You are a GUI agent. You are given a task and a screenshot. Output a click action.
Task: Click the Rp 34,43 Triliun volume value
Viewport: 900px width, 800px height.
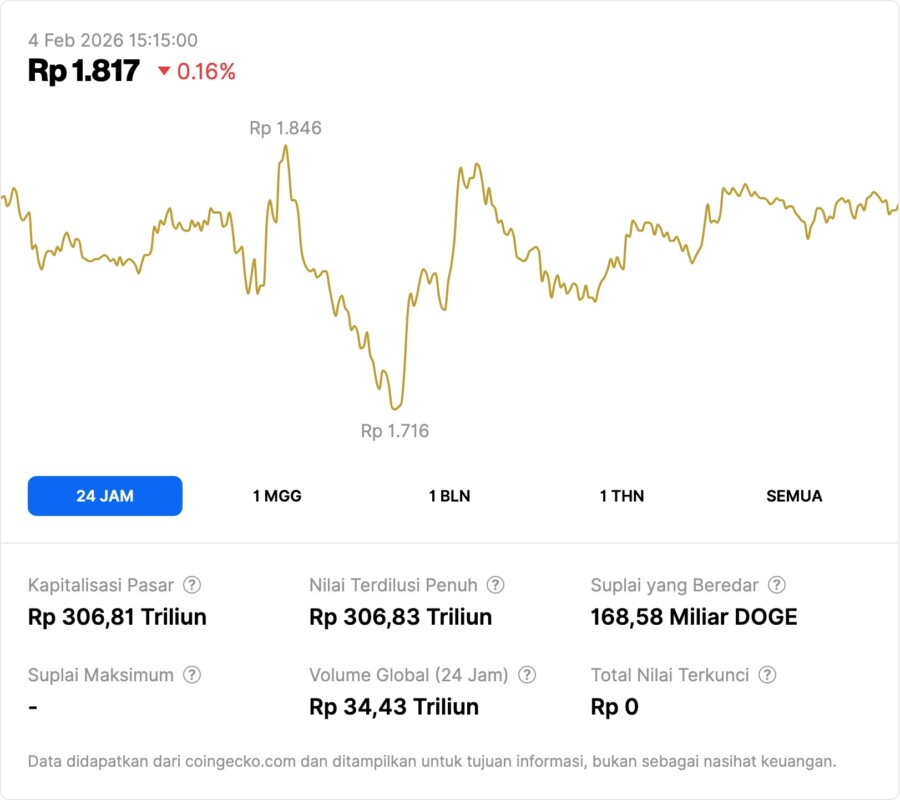(x=394, y=707)
